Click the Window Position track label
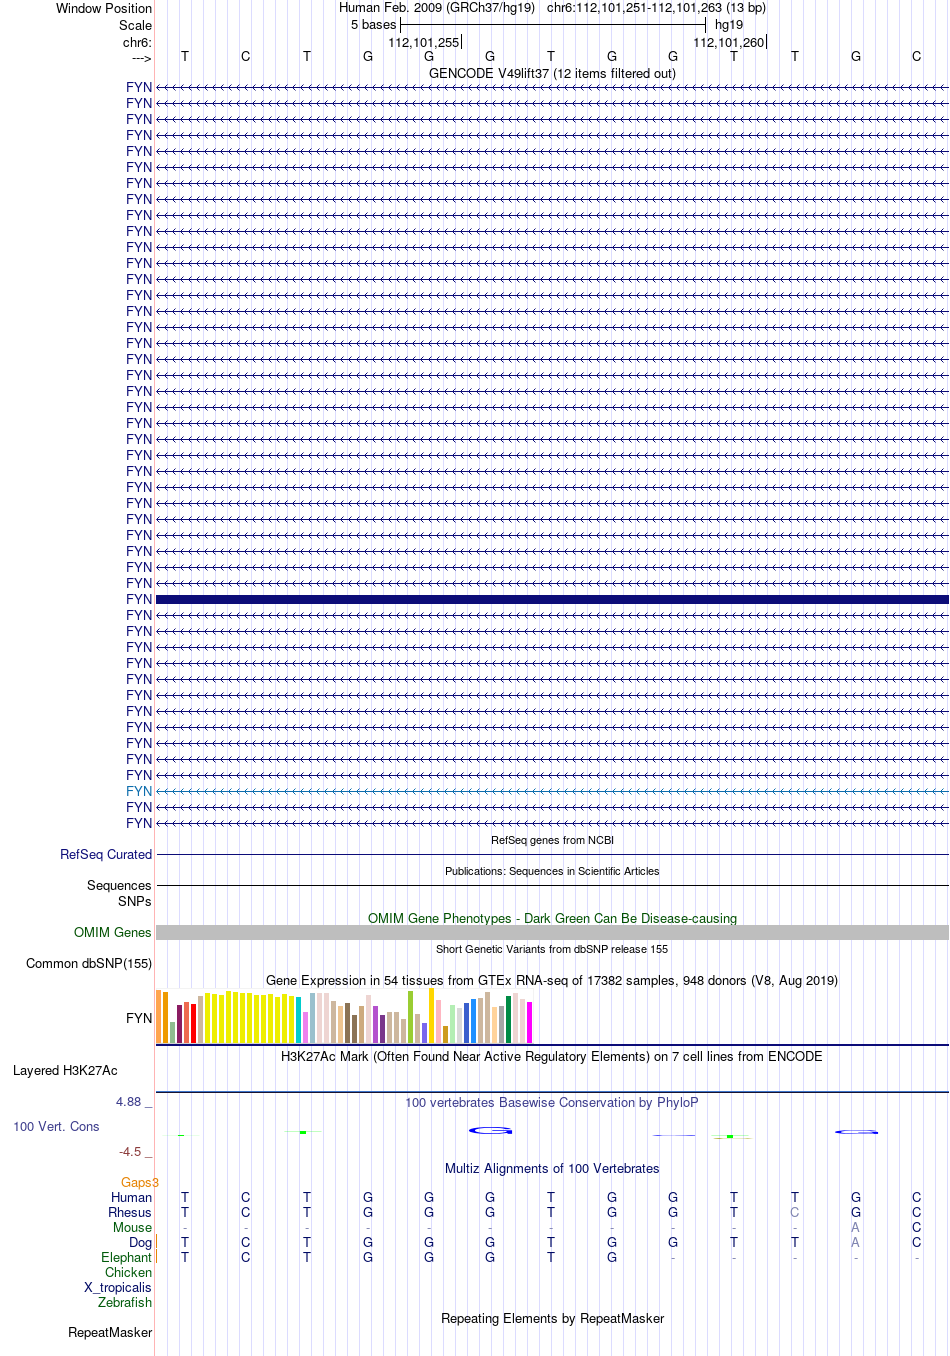The height and width of the screenshot is (1356, 950). click(x=104, y=8)
